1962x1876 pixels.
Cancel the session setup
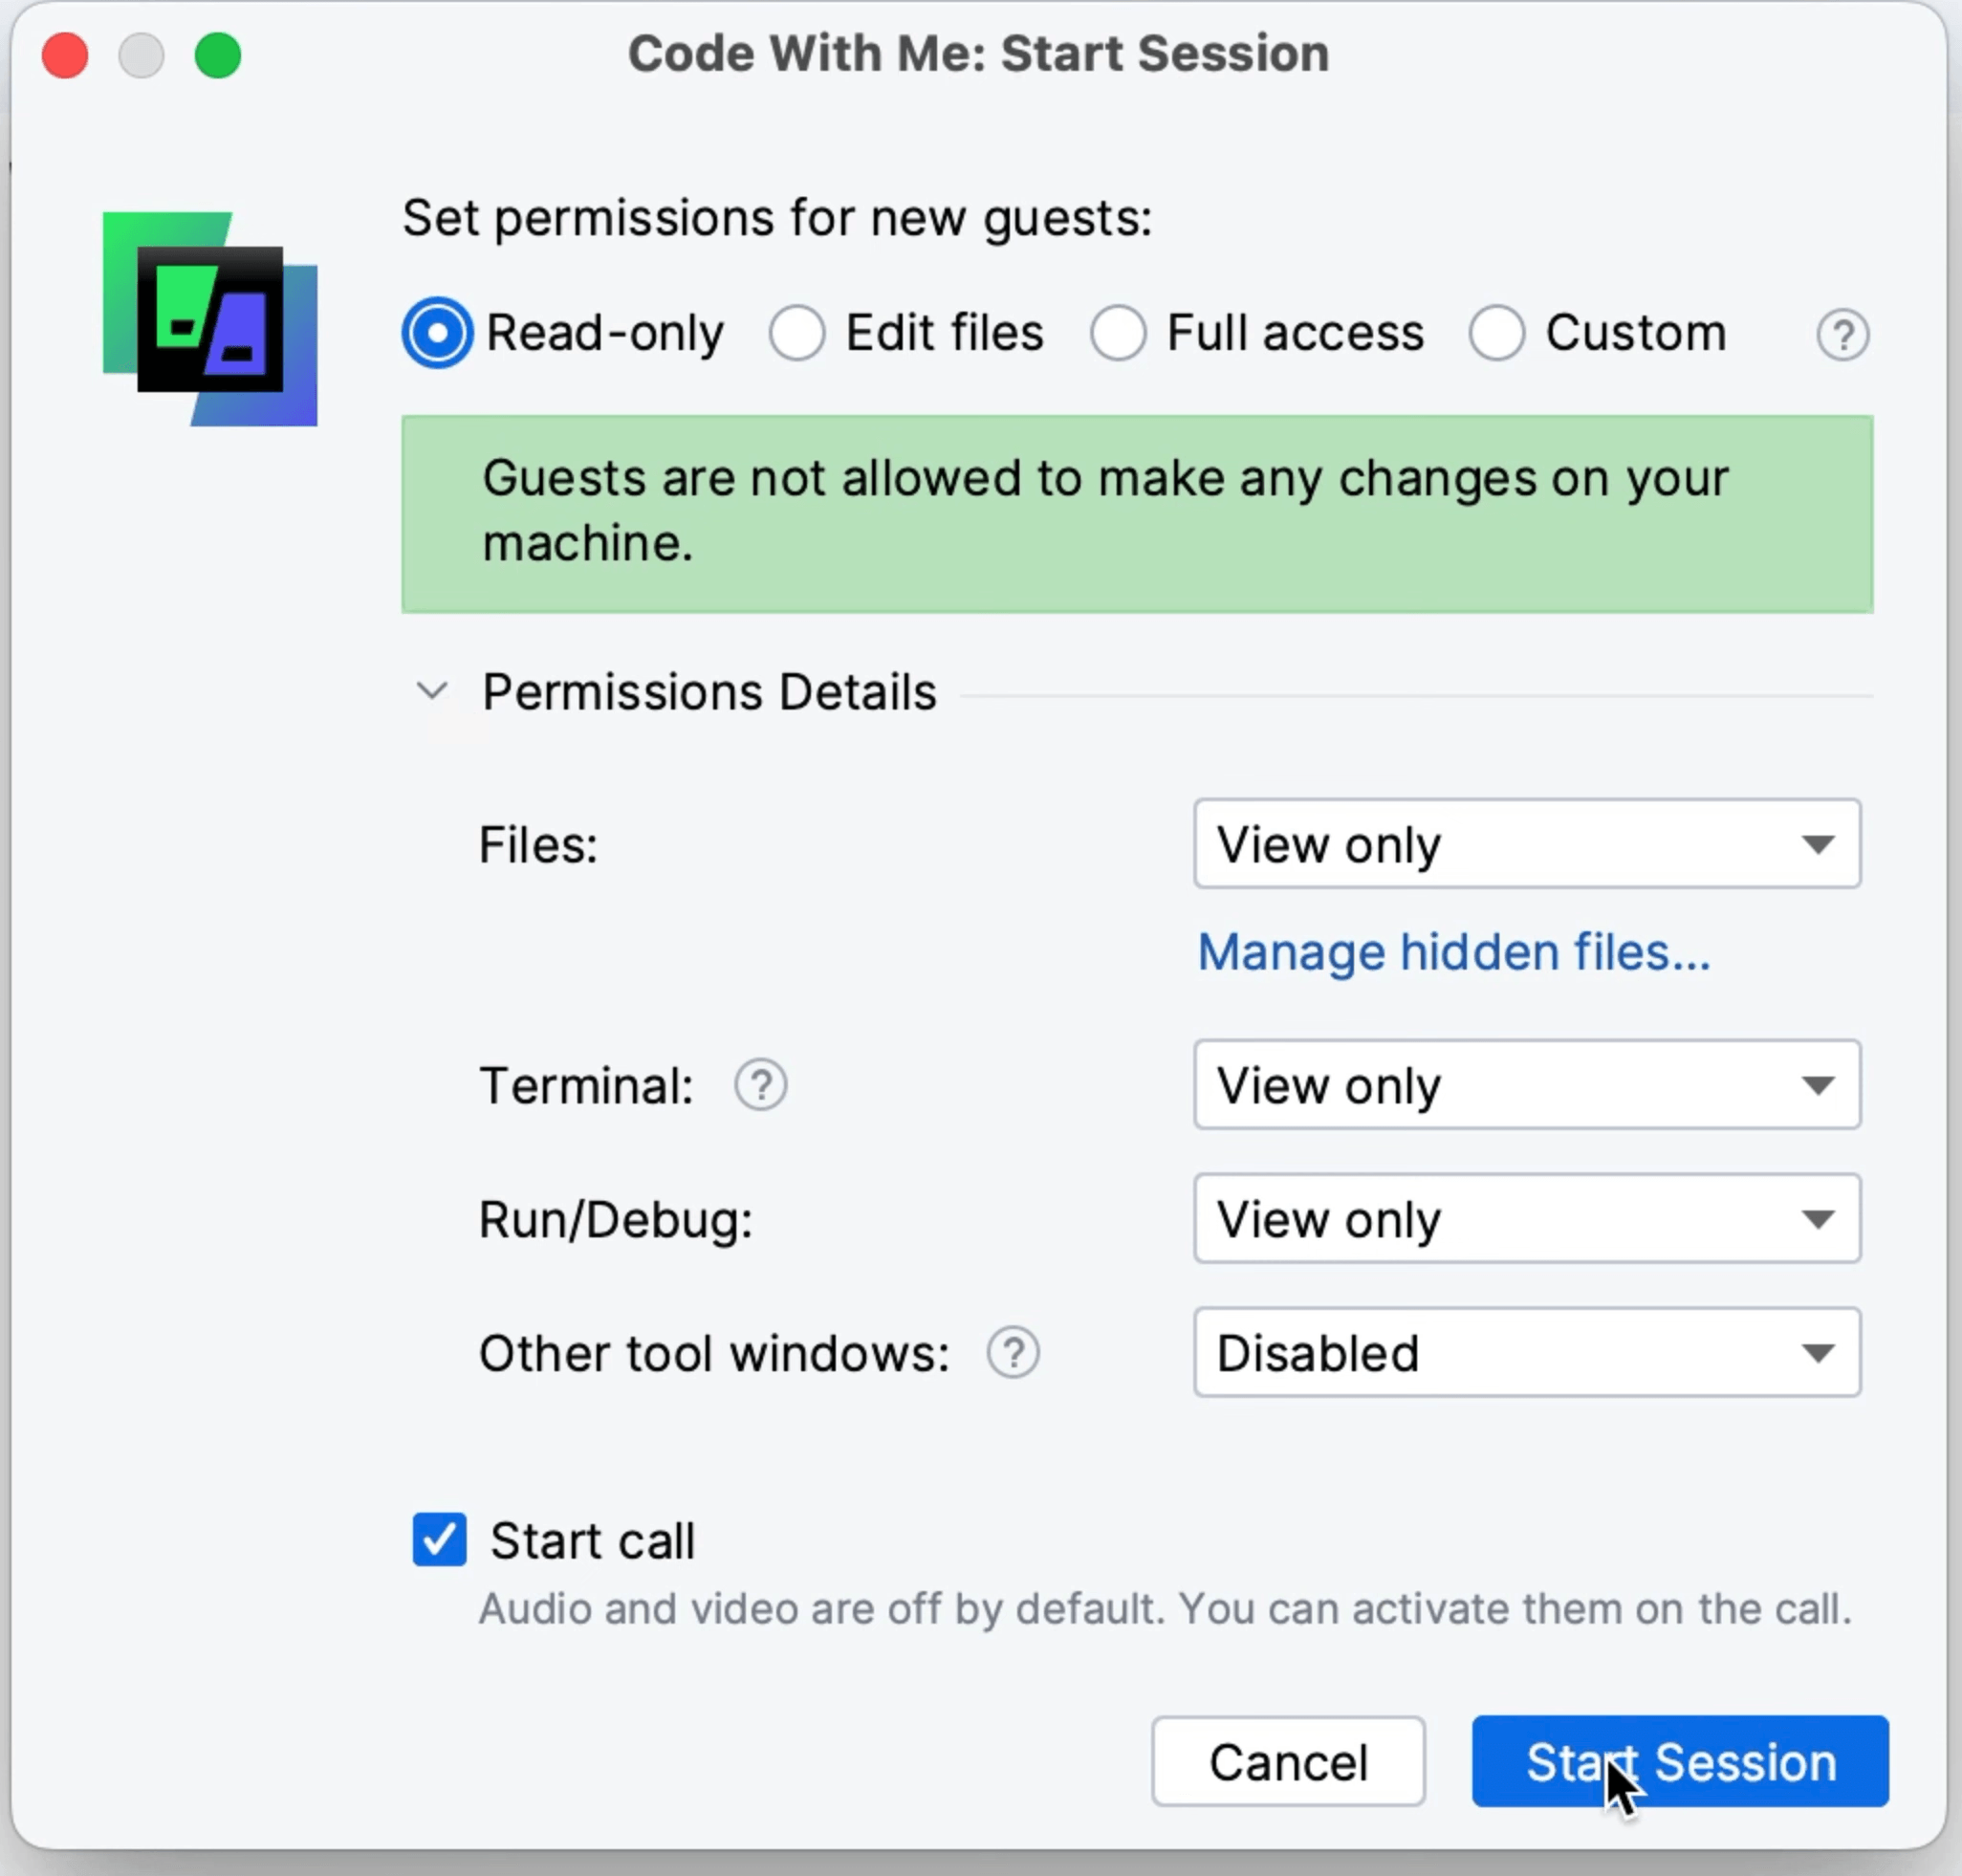(x=1287, y=1762)
